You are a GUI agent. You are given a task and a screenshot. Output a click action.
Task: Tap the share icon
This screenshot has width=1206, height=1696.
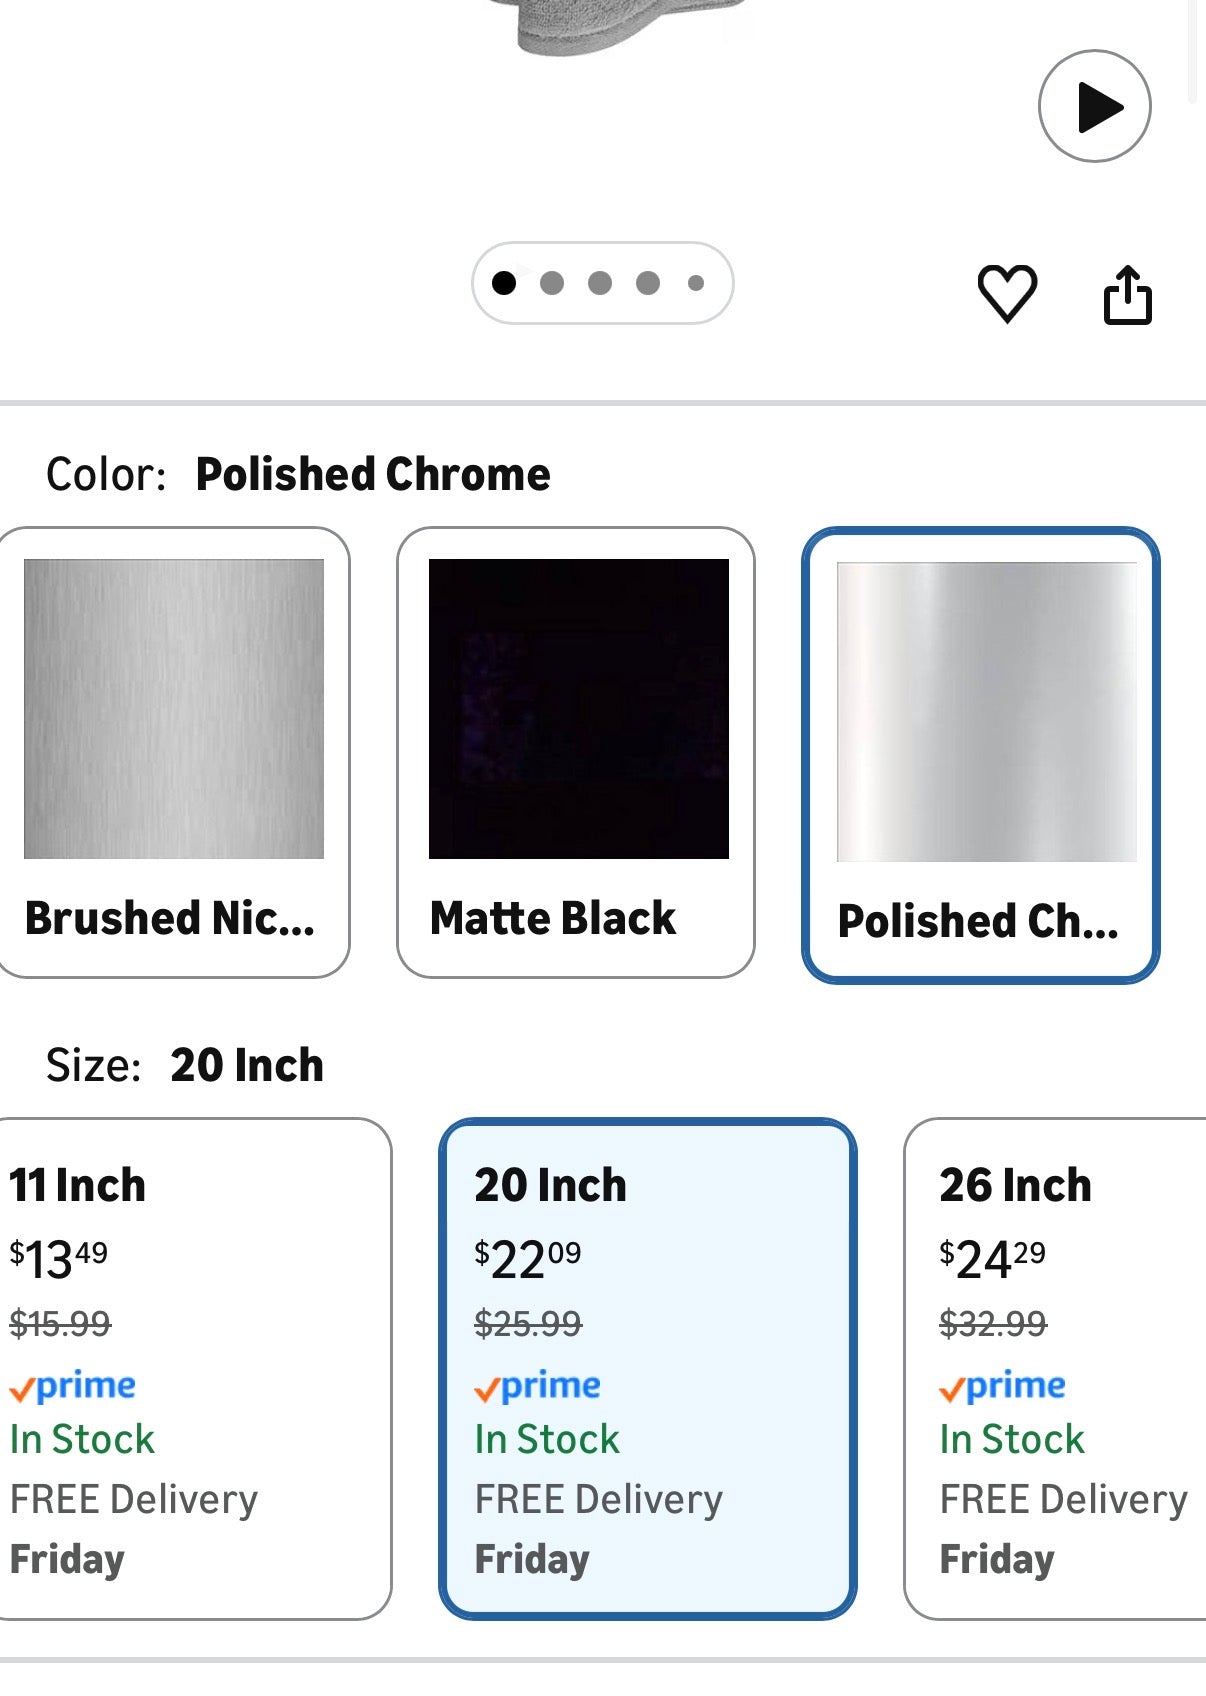coord(1127,295)
